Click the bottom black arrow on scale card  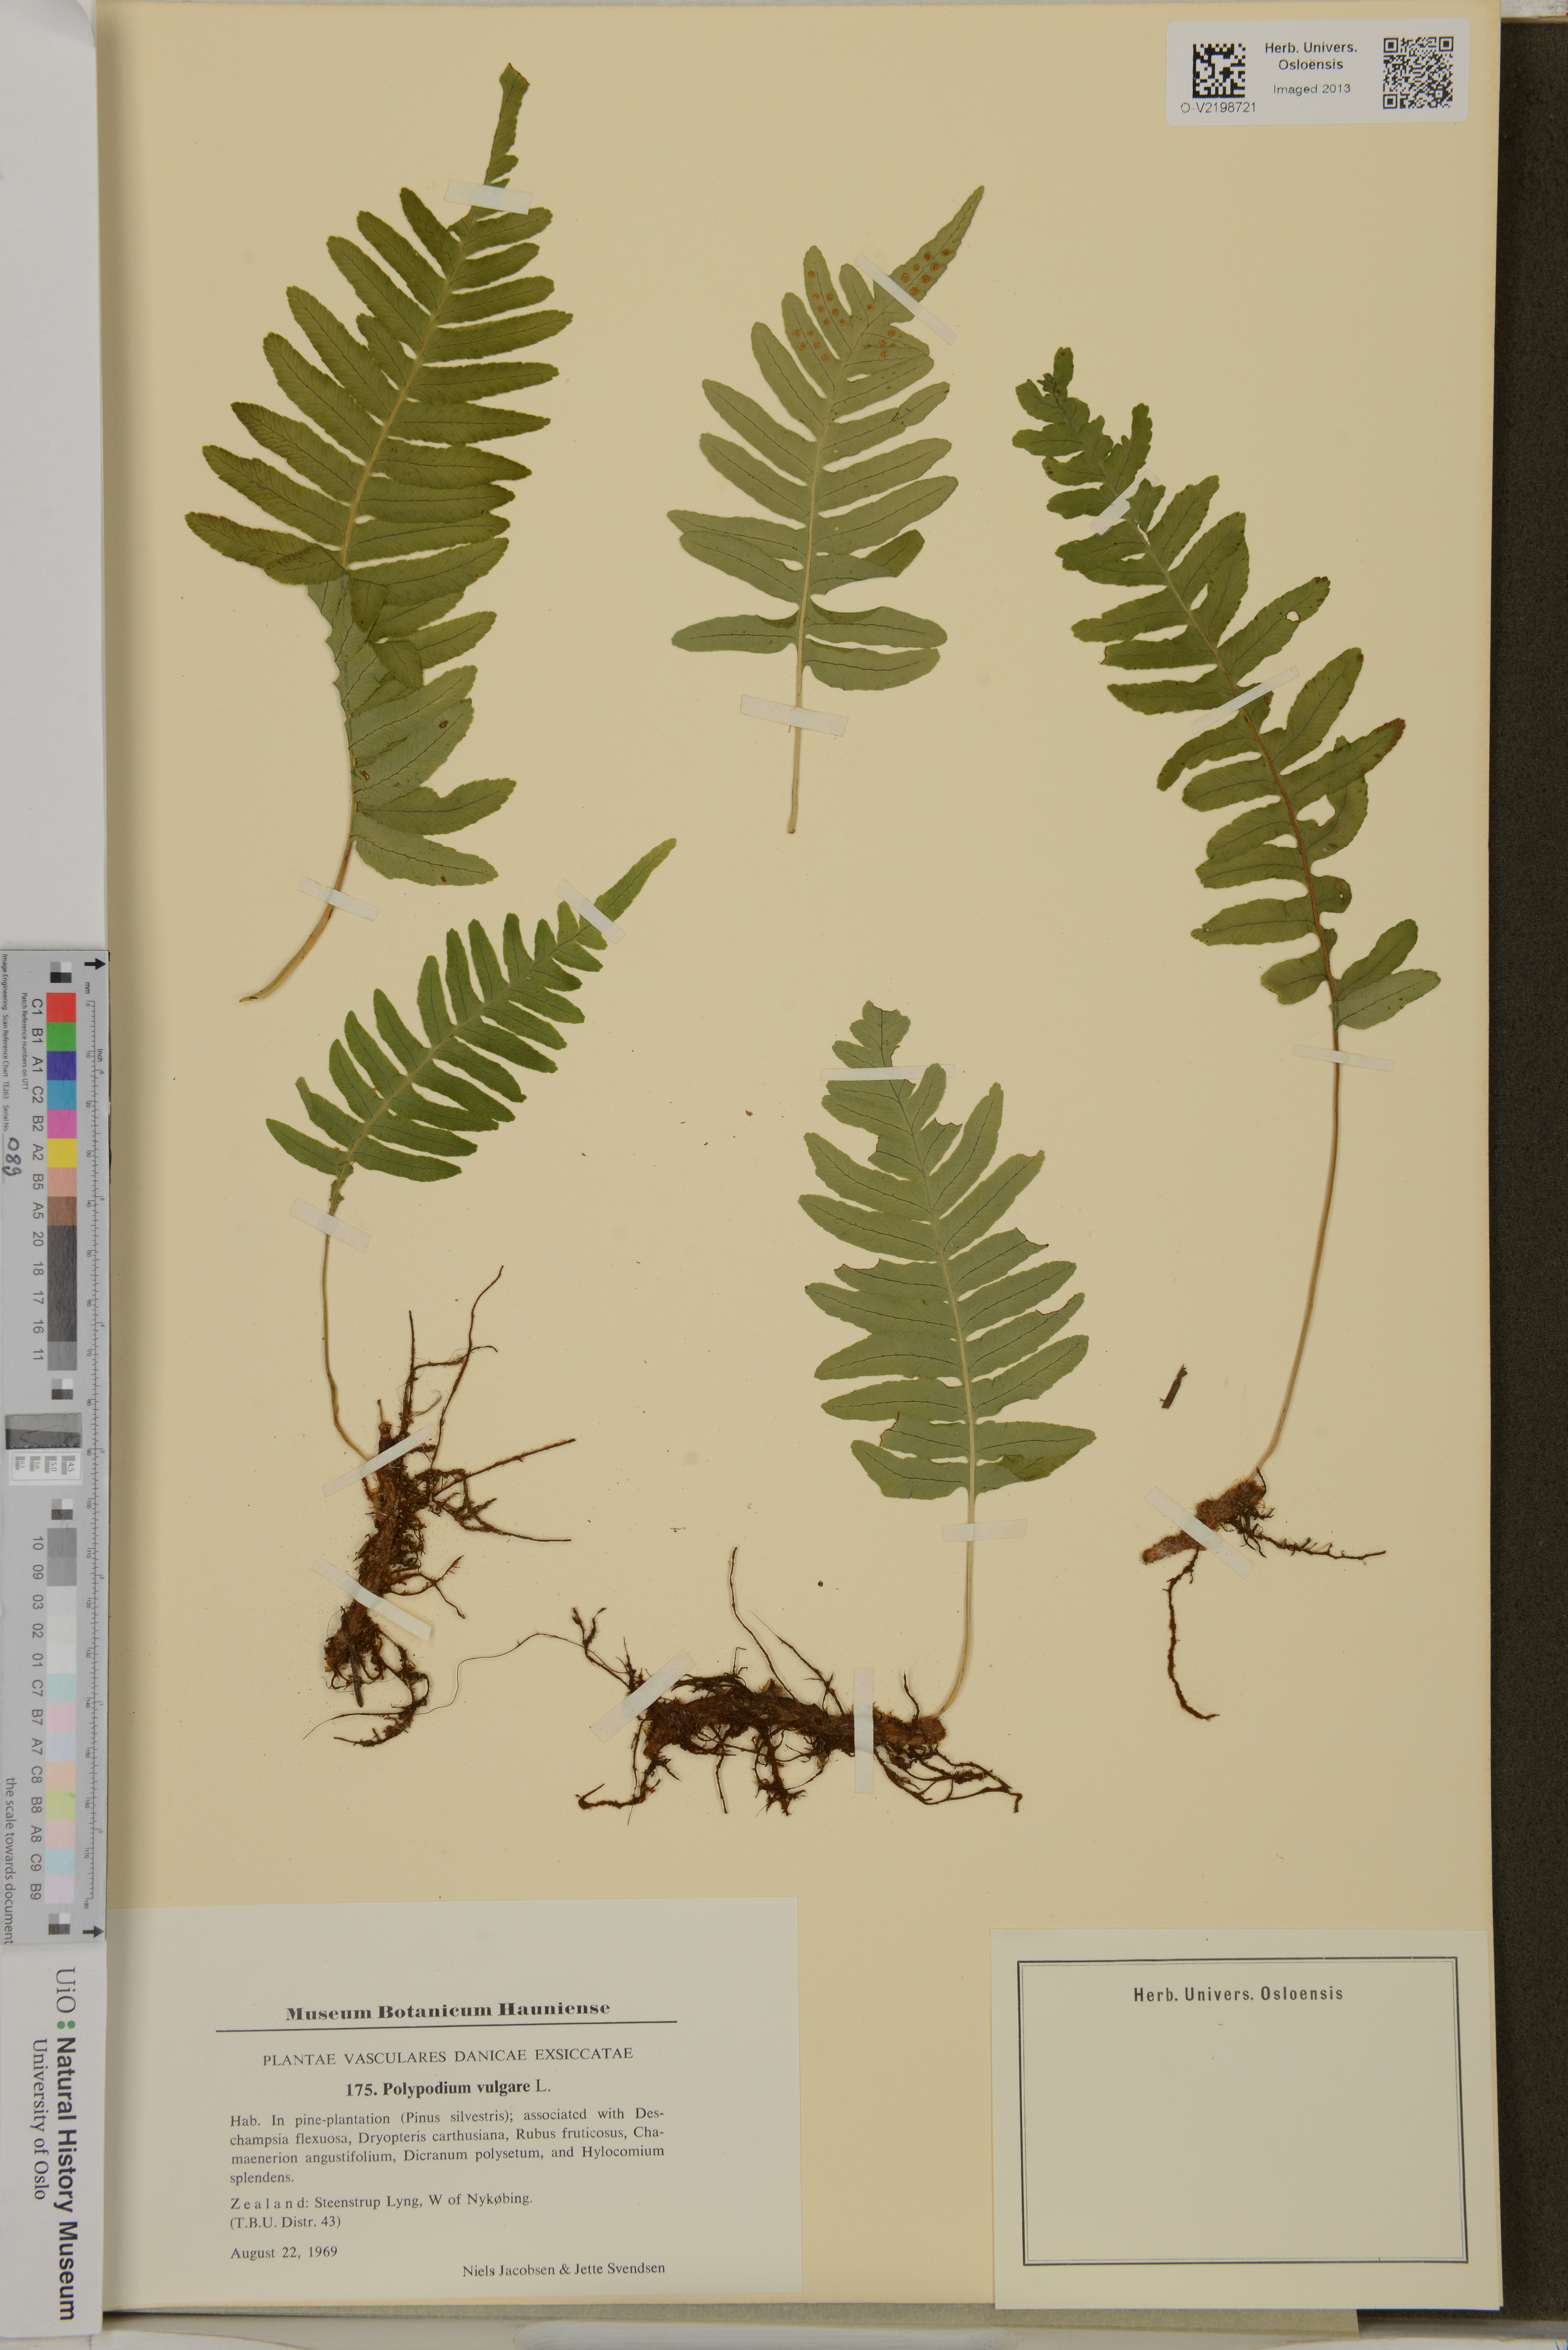[93, 1932]
